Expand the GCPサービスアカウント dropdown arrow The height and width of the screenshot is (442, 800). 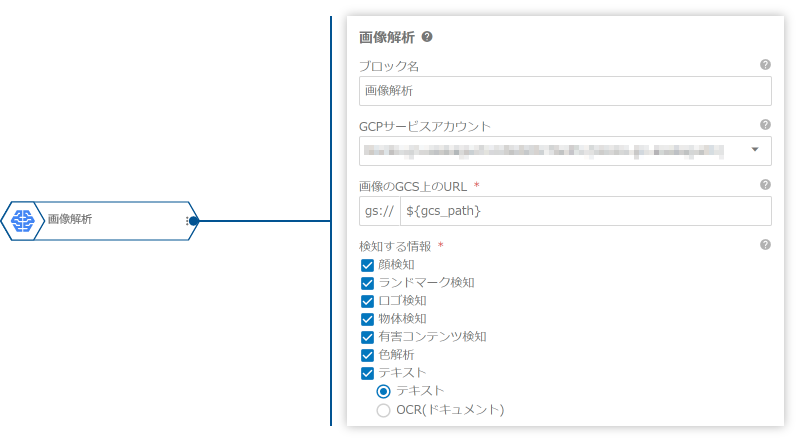[754, 151]
